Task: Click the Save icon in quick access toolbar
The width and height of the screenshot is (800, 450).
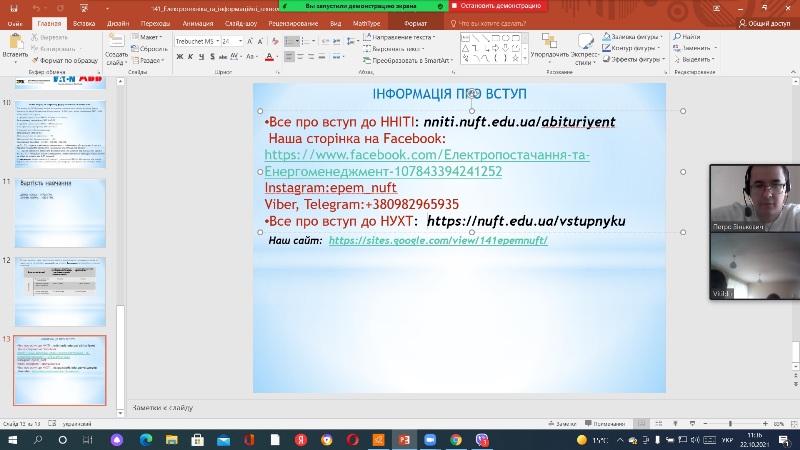Action: point(14,8)
